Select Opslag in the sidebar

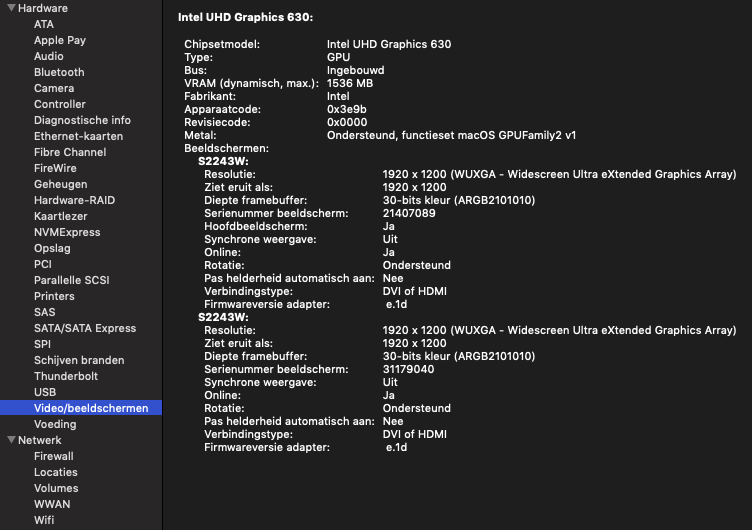tap(52, 248)
